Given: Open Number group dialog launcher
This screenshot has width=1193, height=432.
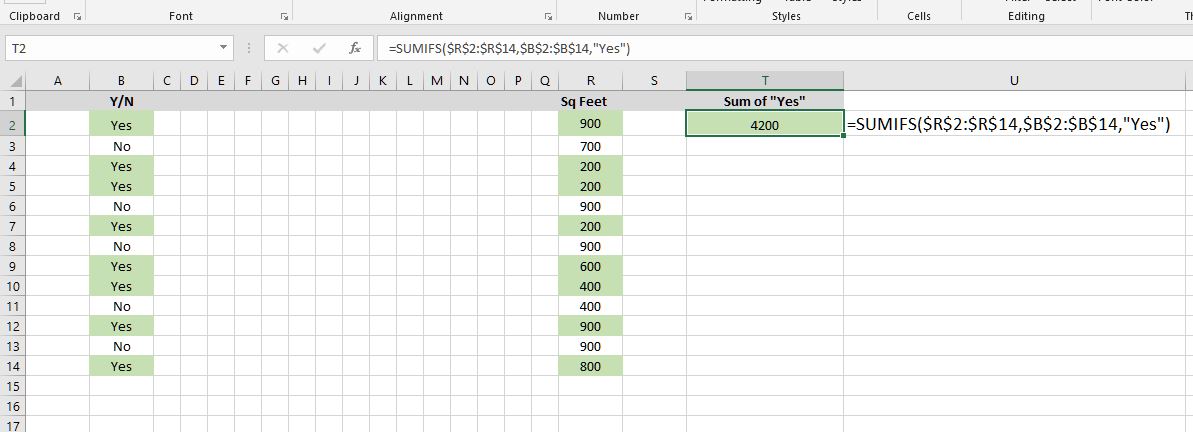Looking at the screenshot, I should [x=688, y=16].
